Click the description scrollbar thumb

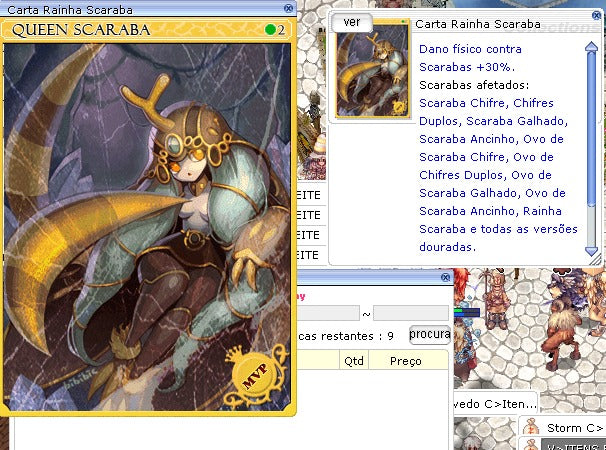tap(591, 130)
